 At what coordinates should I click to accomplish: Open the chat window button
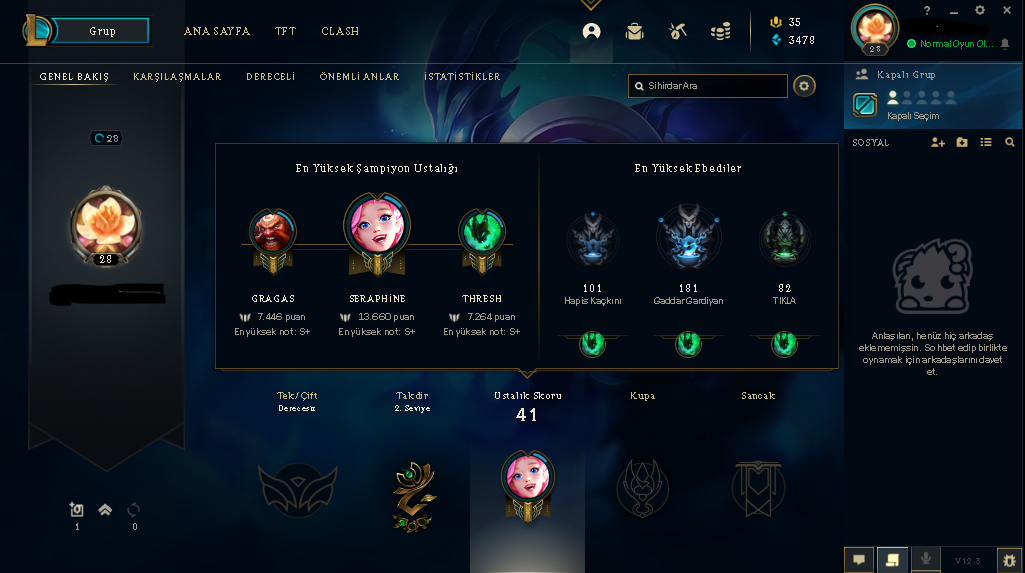point(859,560)
